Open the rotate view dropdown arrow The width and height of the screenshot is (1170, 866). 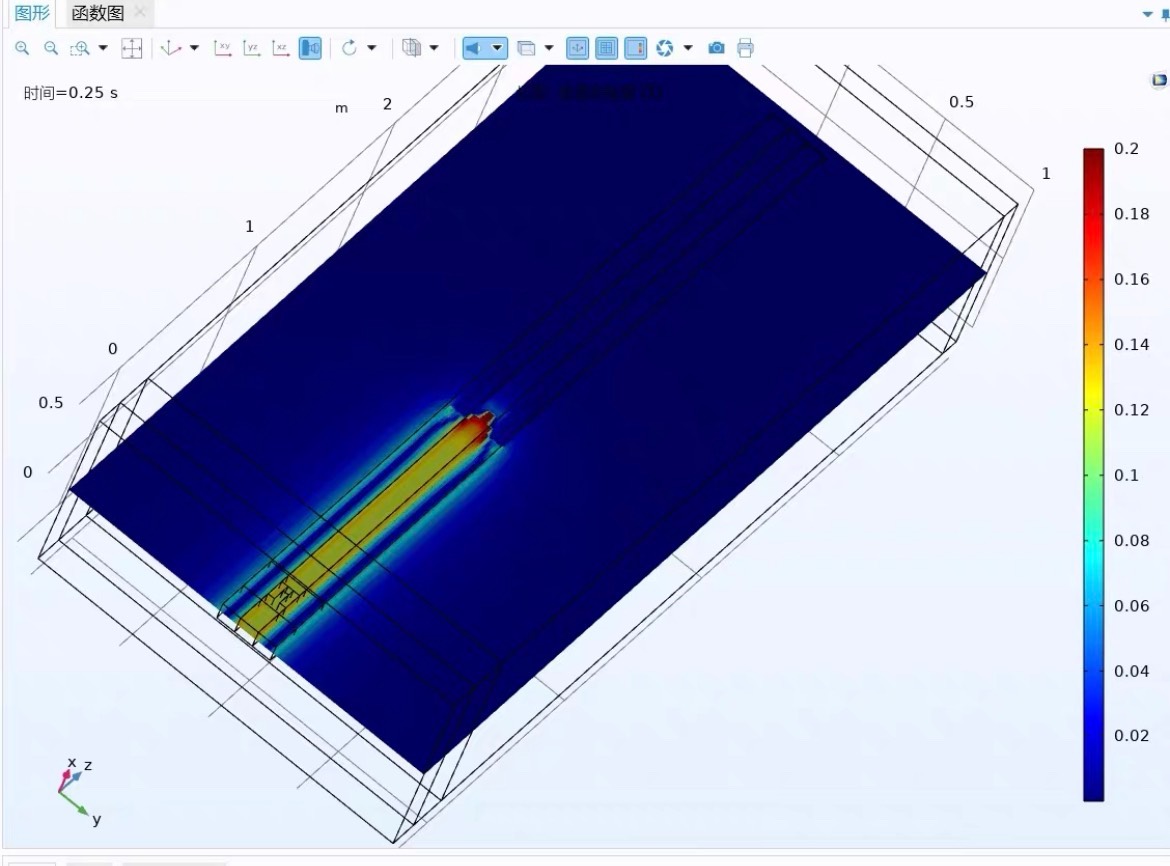pos(372,48)
